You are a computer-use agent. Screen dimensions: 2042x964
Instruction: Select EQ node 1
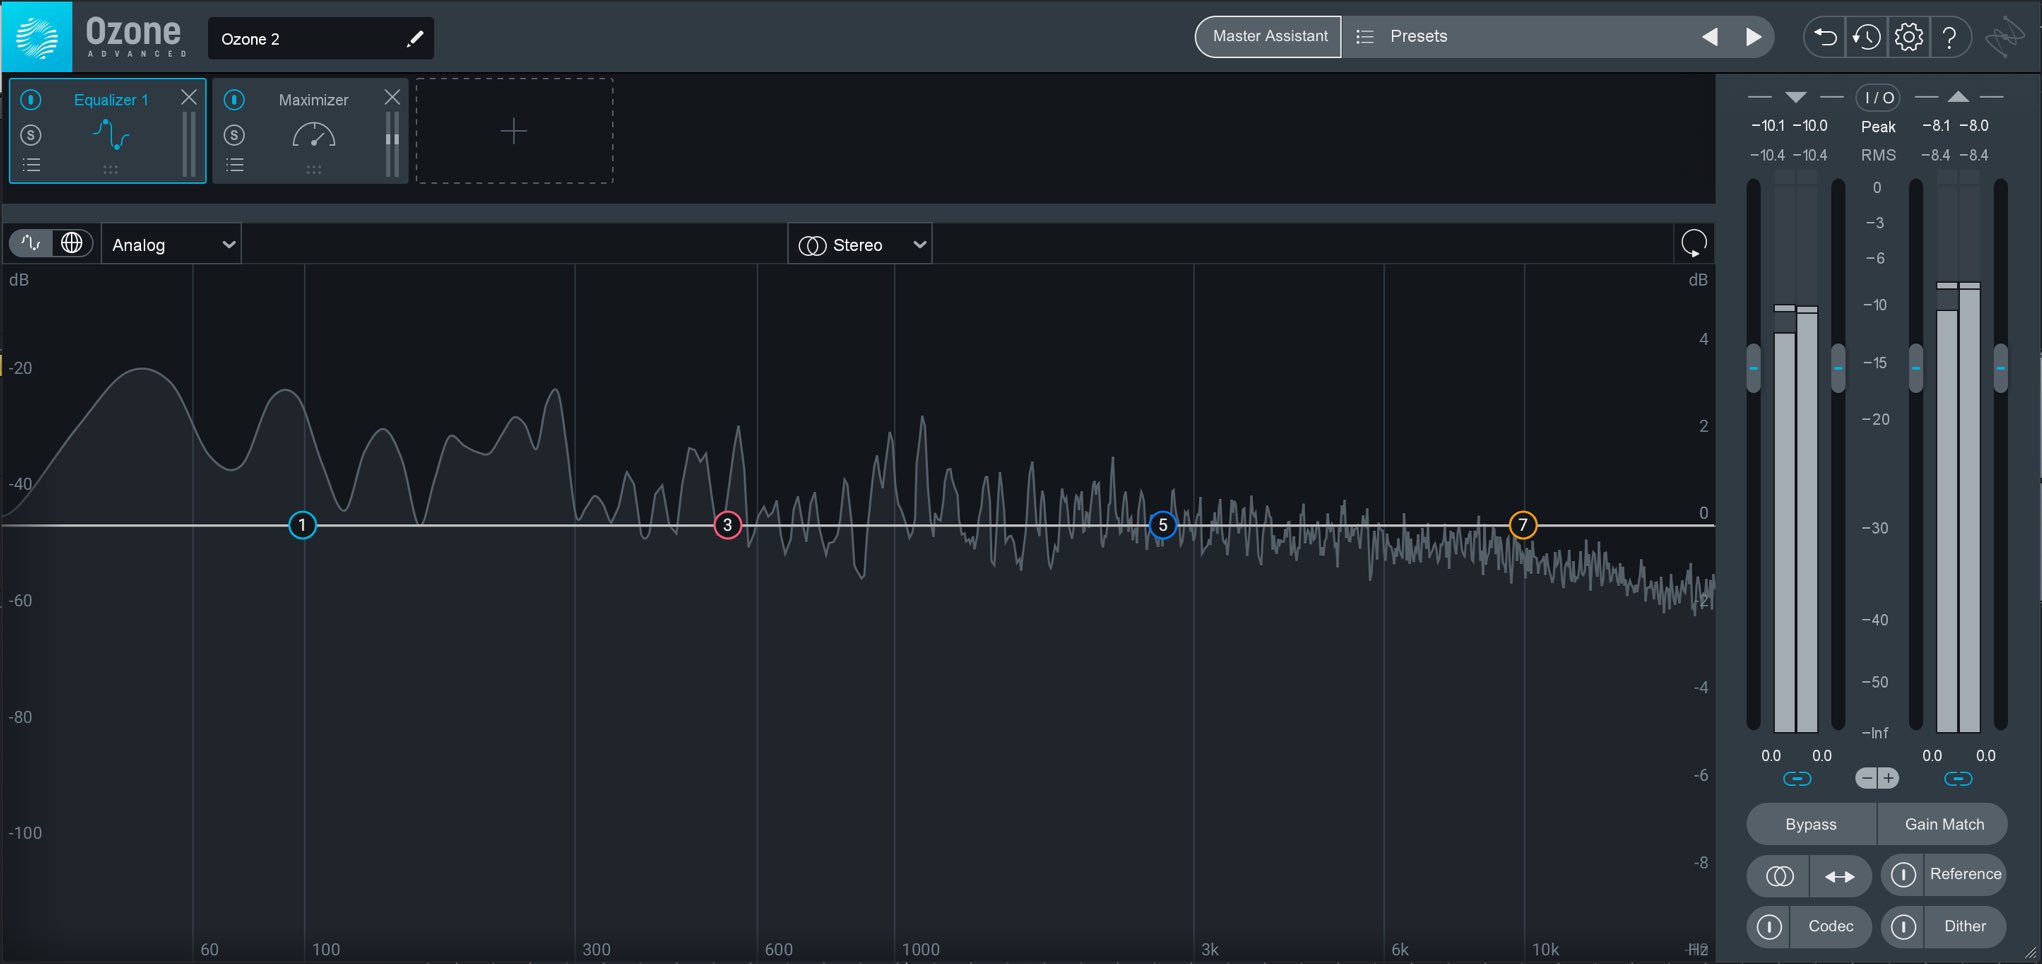coord(302,525)
